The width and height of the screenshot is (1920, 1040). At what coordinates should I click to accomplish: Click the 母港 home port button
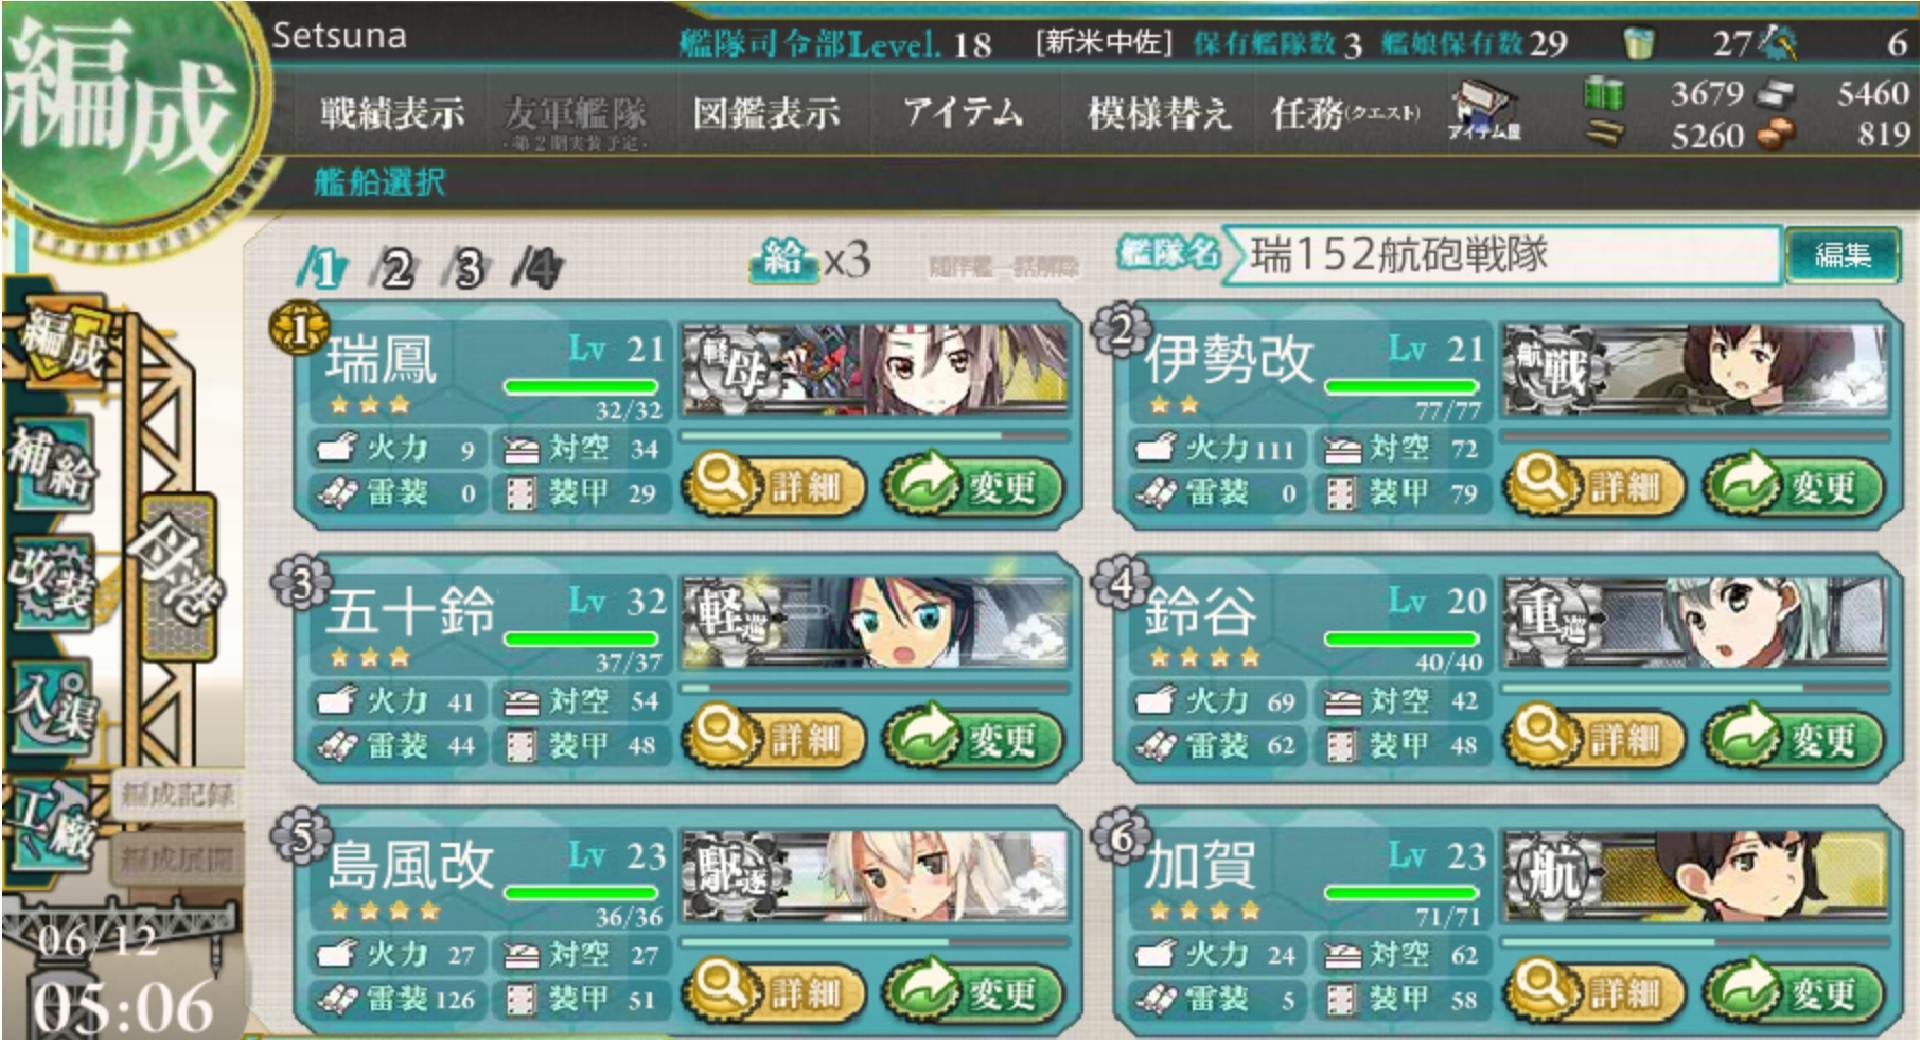click(x=176, y=576)
